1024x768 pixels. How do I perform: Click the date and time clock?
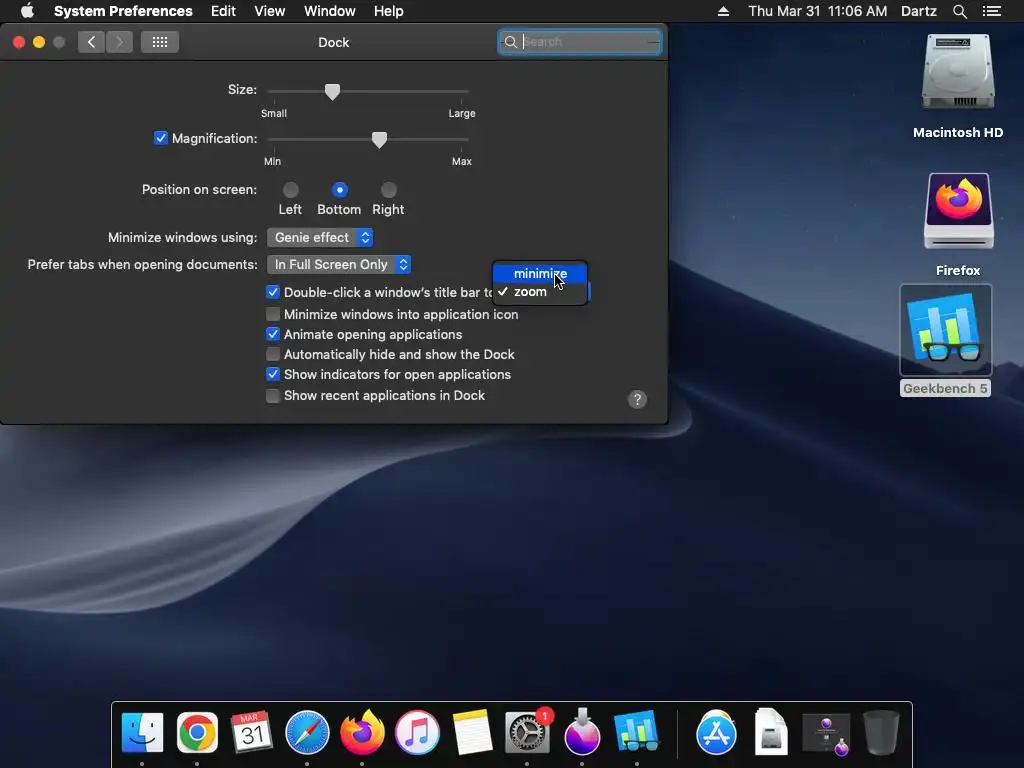click(818, 11)
